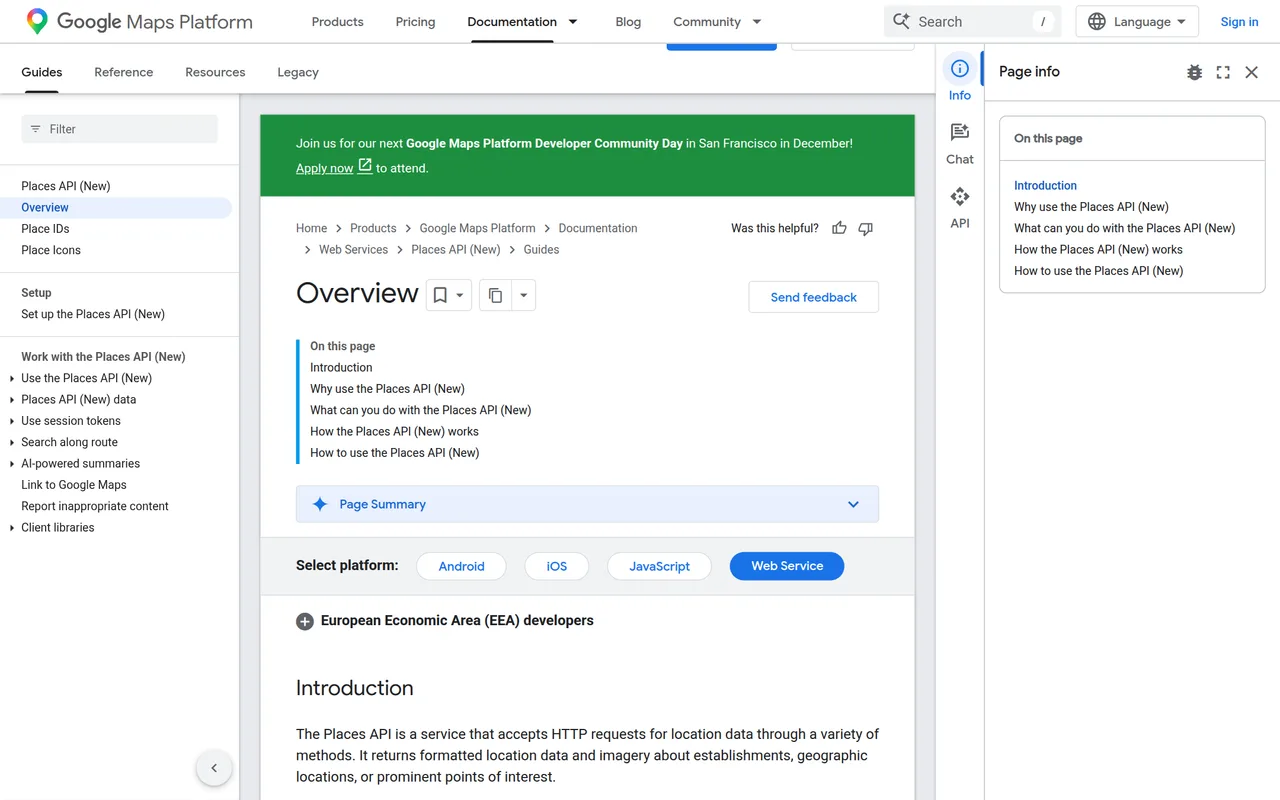Select the Web Service platform
Screen dimensions: 1280x800
click(x=787, y=566)
